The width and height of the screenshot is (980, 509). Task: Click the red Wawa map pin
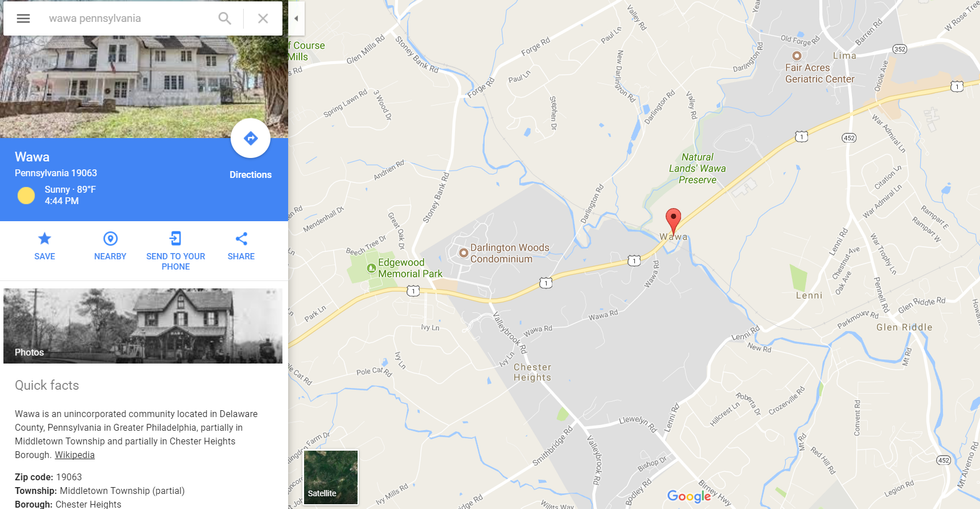673,221
